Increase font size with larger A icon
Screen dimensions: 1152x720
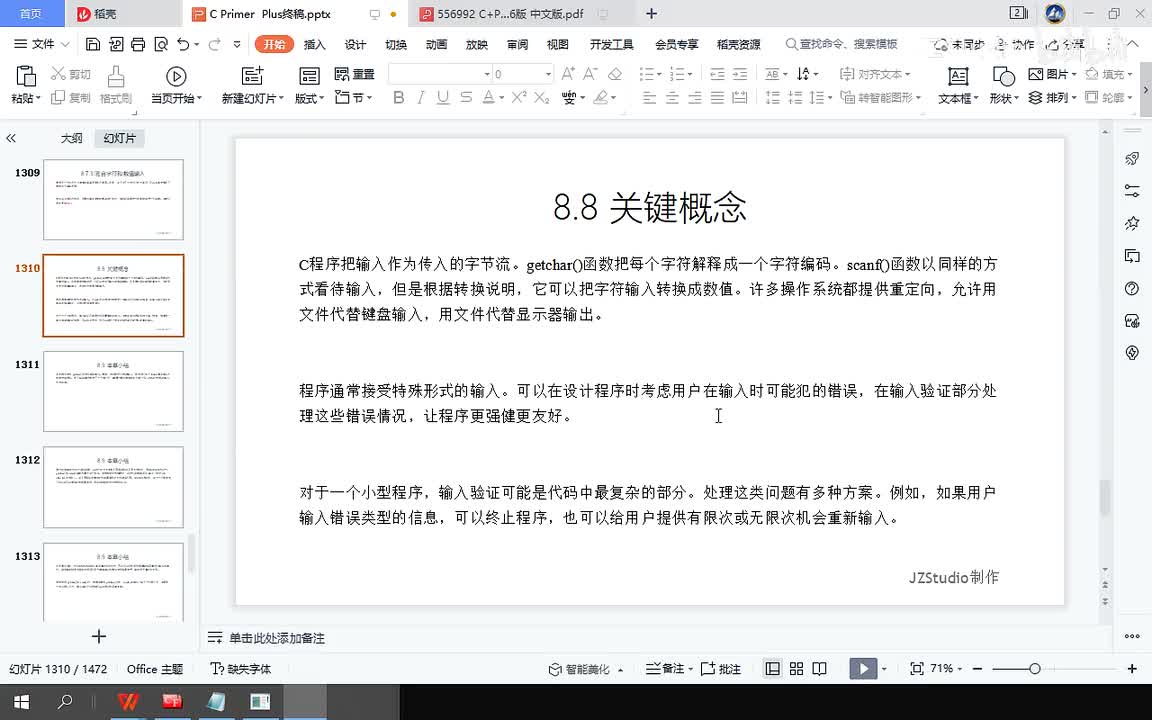[568, 74]
